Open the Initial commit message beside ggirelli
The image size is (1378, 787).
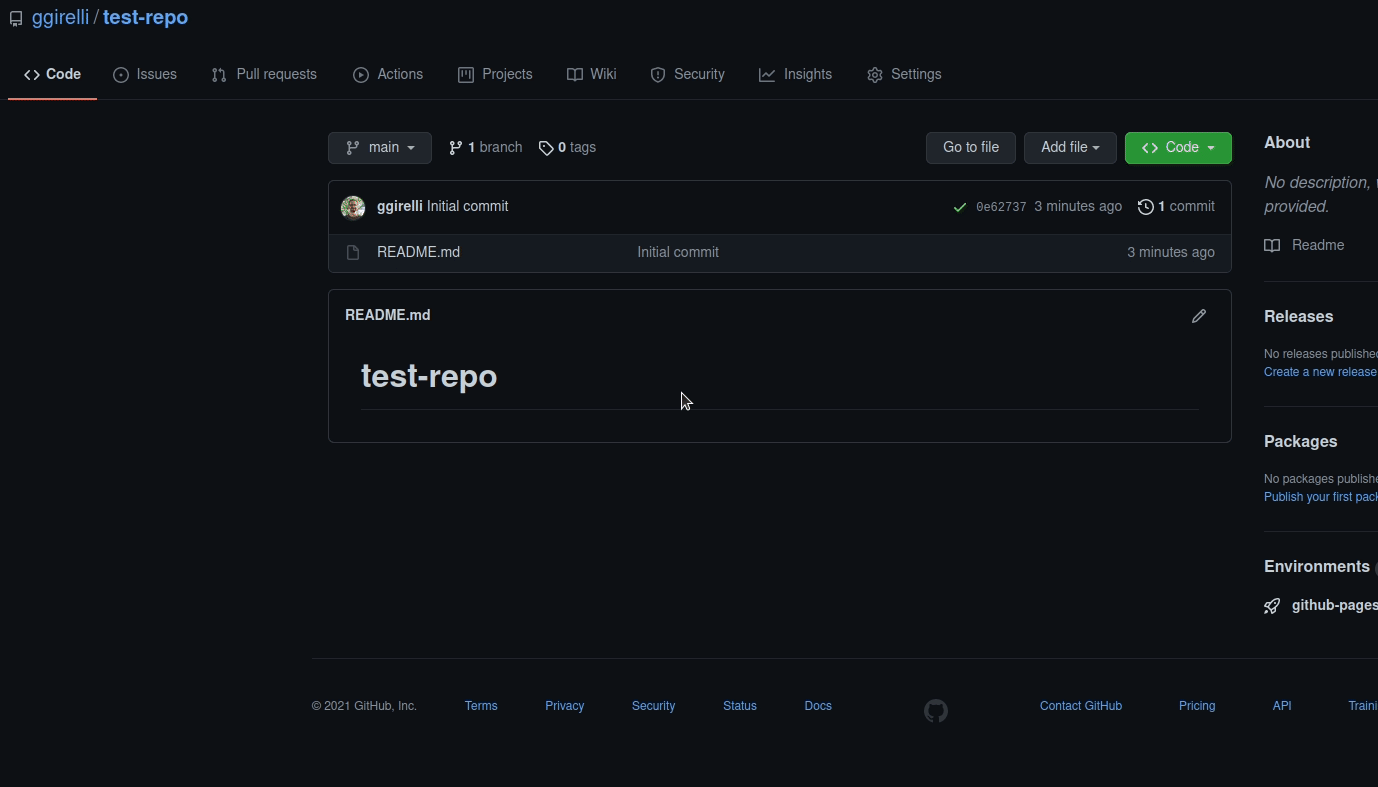[x=467, y=206]
